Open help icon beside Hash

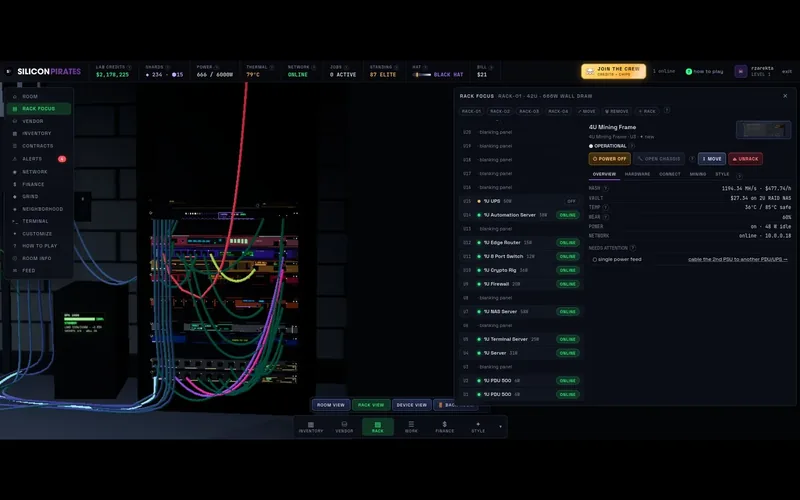606,188
